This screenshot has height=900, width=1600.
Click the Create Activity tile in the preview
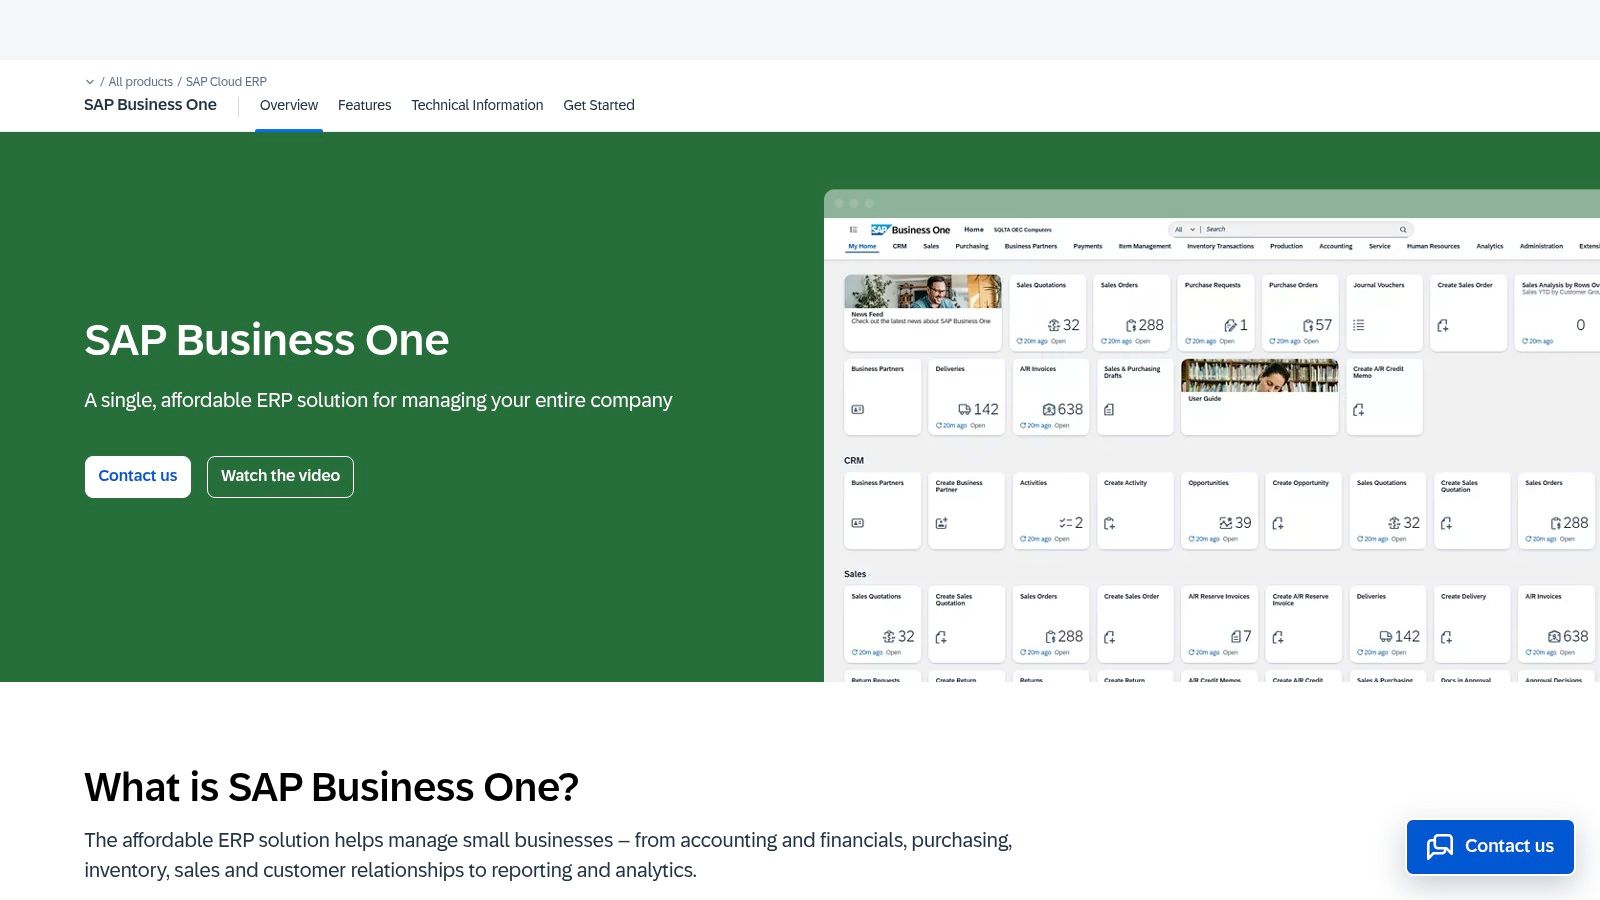tap(1135, 511)
